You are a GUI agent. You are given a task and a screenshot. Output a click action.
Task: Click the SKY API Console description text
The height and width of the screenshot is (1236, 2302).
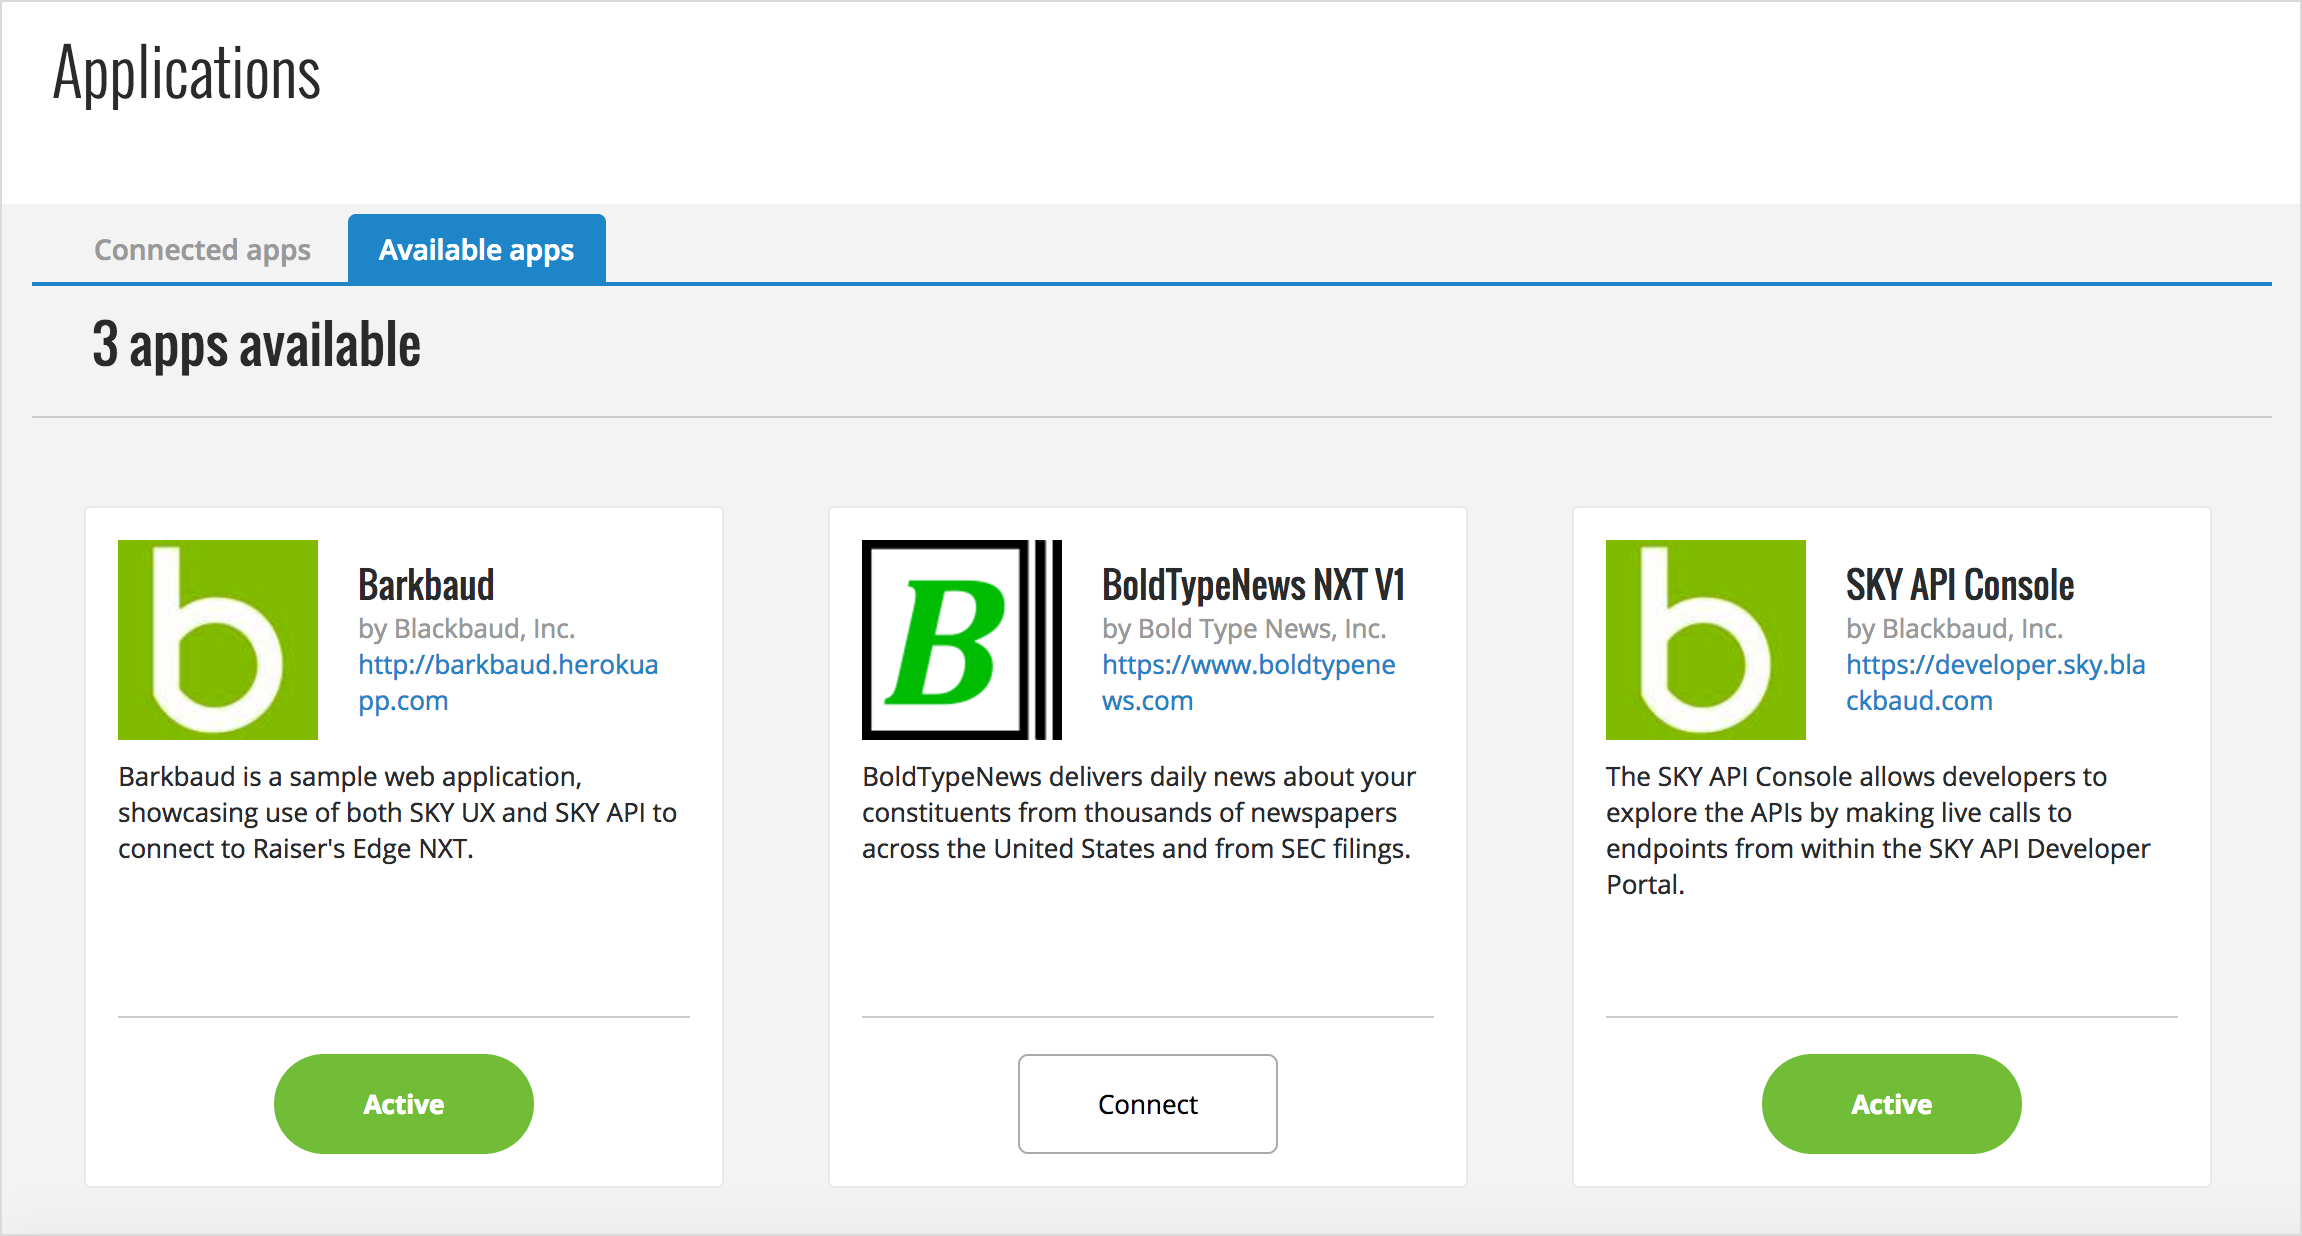coord(1878,830)
